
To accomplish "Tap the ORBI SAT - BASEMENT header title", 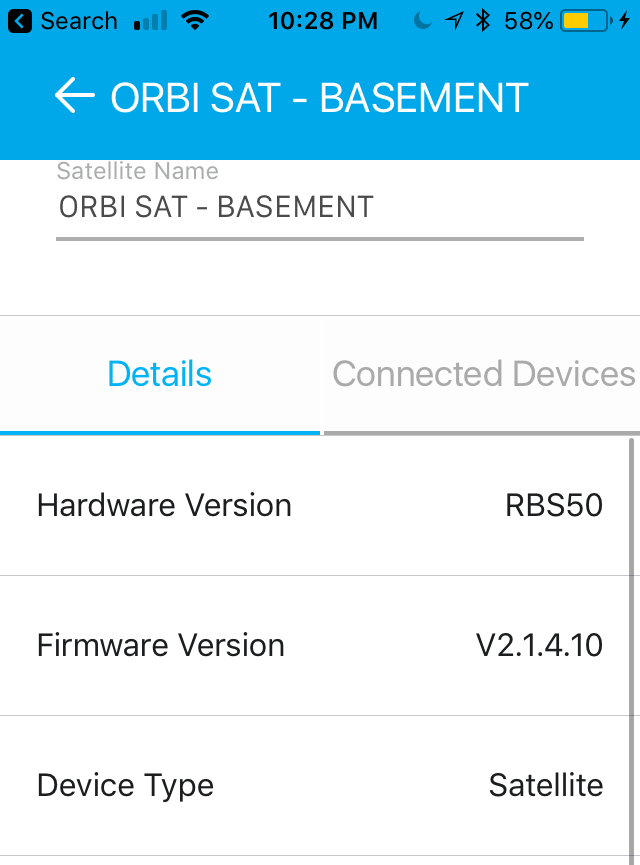I will 319,97.
